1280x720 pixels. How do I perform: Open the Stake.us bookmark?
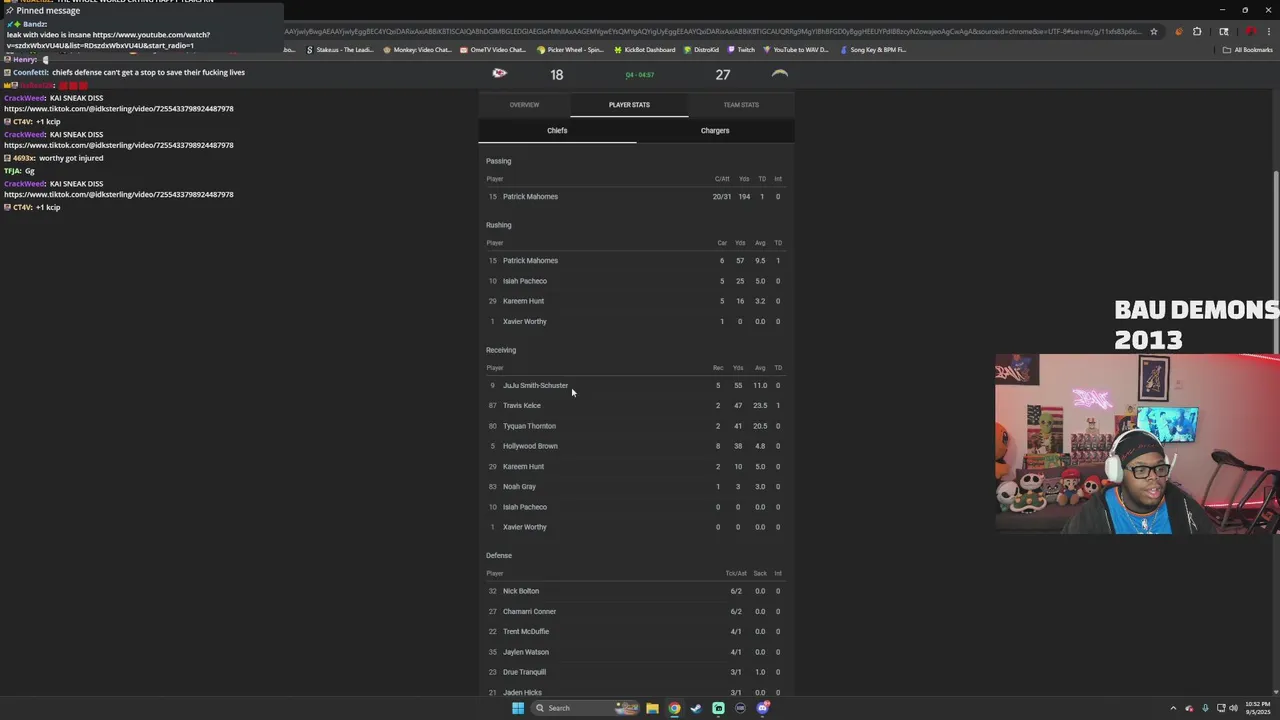coord(339,49)
